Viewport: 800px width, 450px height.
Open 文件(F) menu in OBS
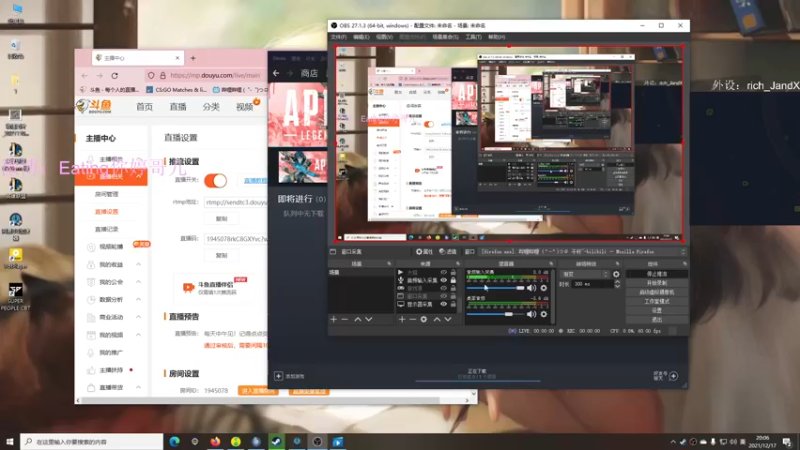click(338, 37)
